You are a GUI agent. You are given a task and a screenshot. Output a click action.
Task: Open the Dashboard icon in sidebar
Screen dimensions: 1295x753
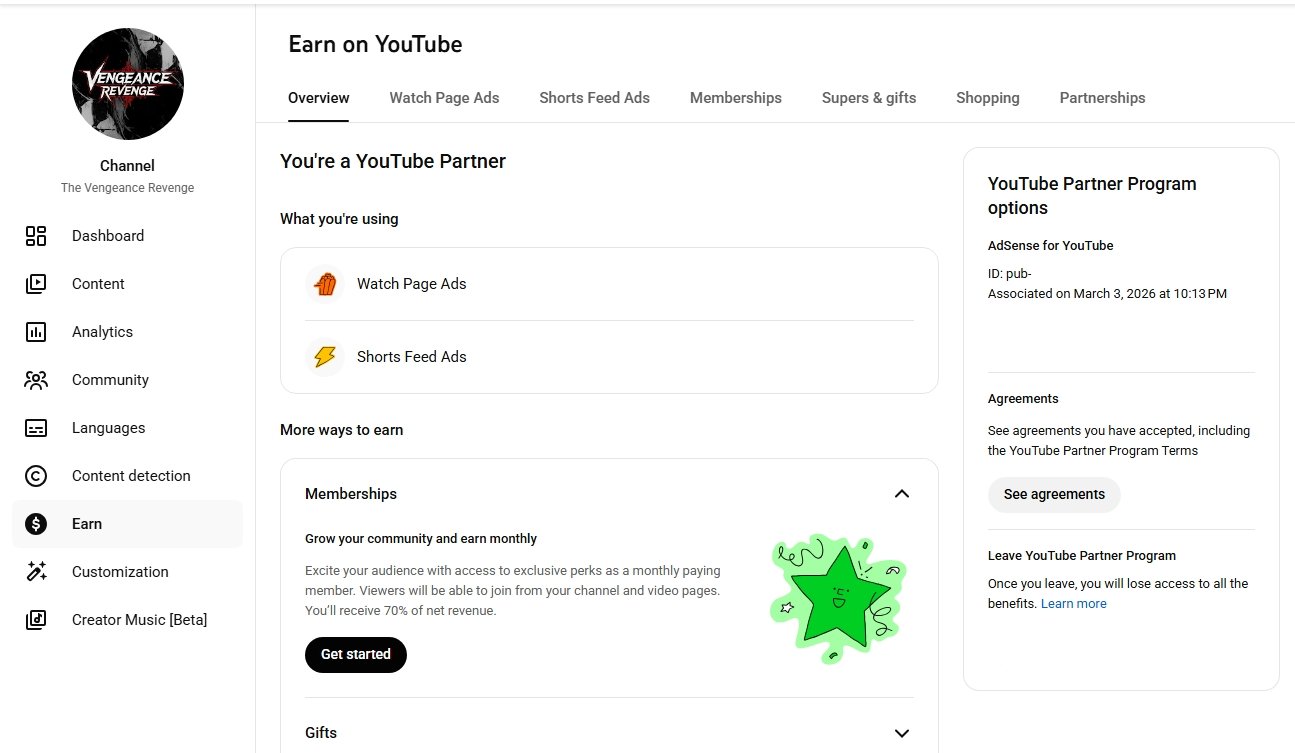click(x=36, y=236)
